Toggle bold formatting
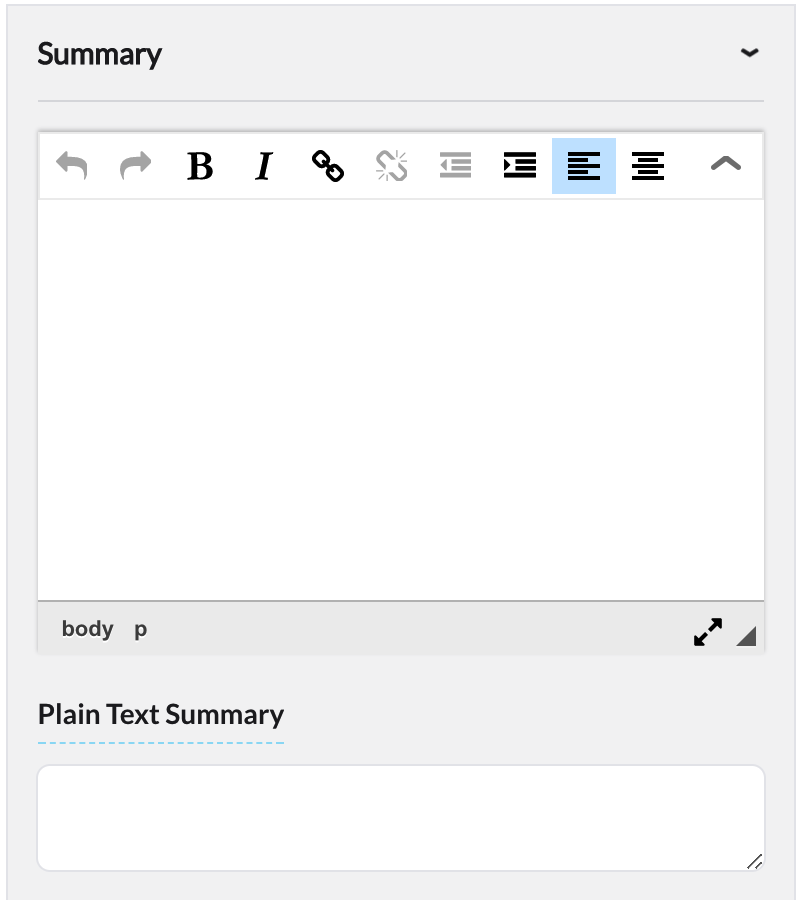810x900 pixels. click(x=199, y=166)
